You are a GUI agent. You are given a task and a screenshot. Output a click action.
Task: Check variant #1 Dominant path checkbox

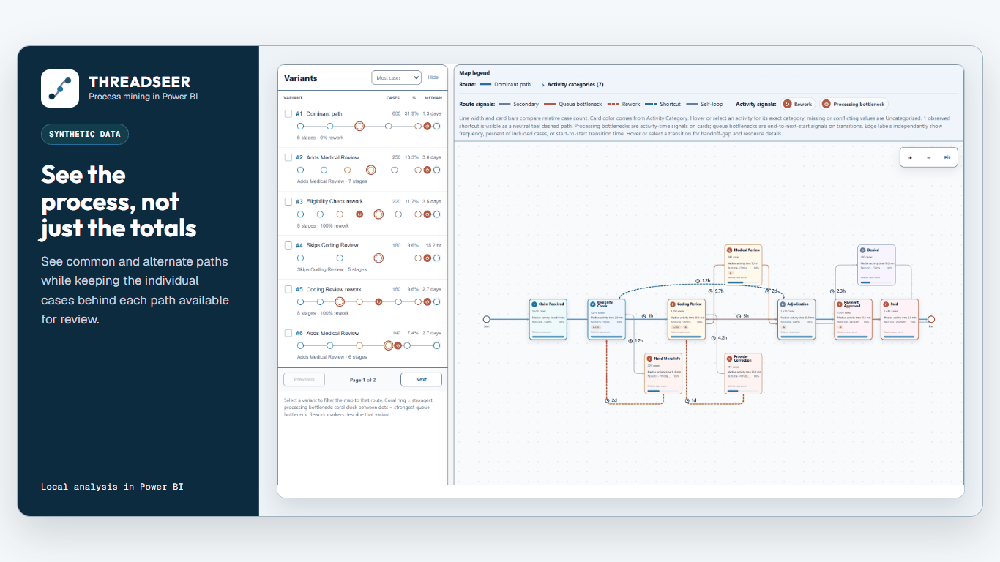coord(288,114)
